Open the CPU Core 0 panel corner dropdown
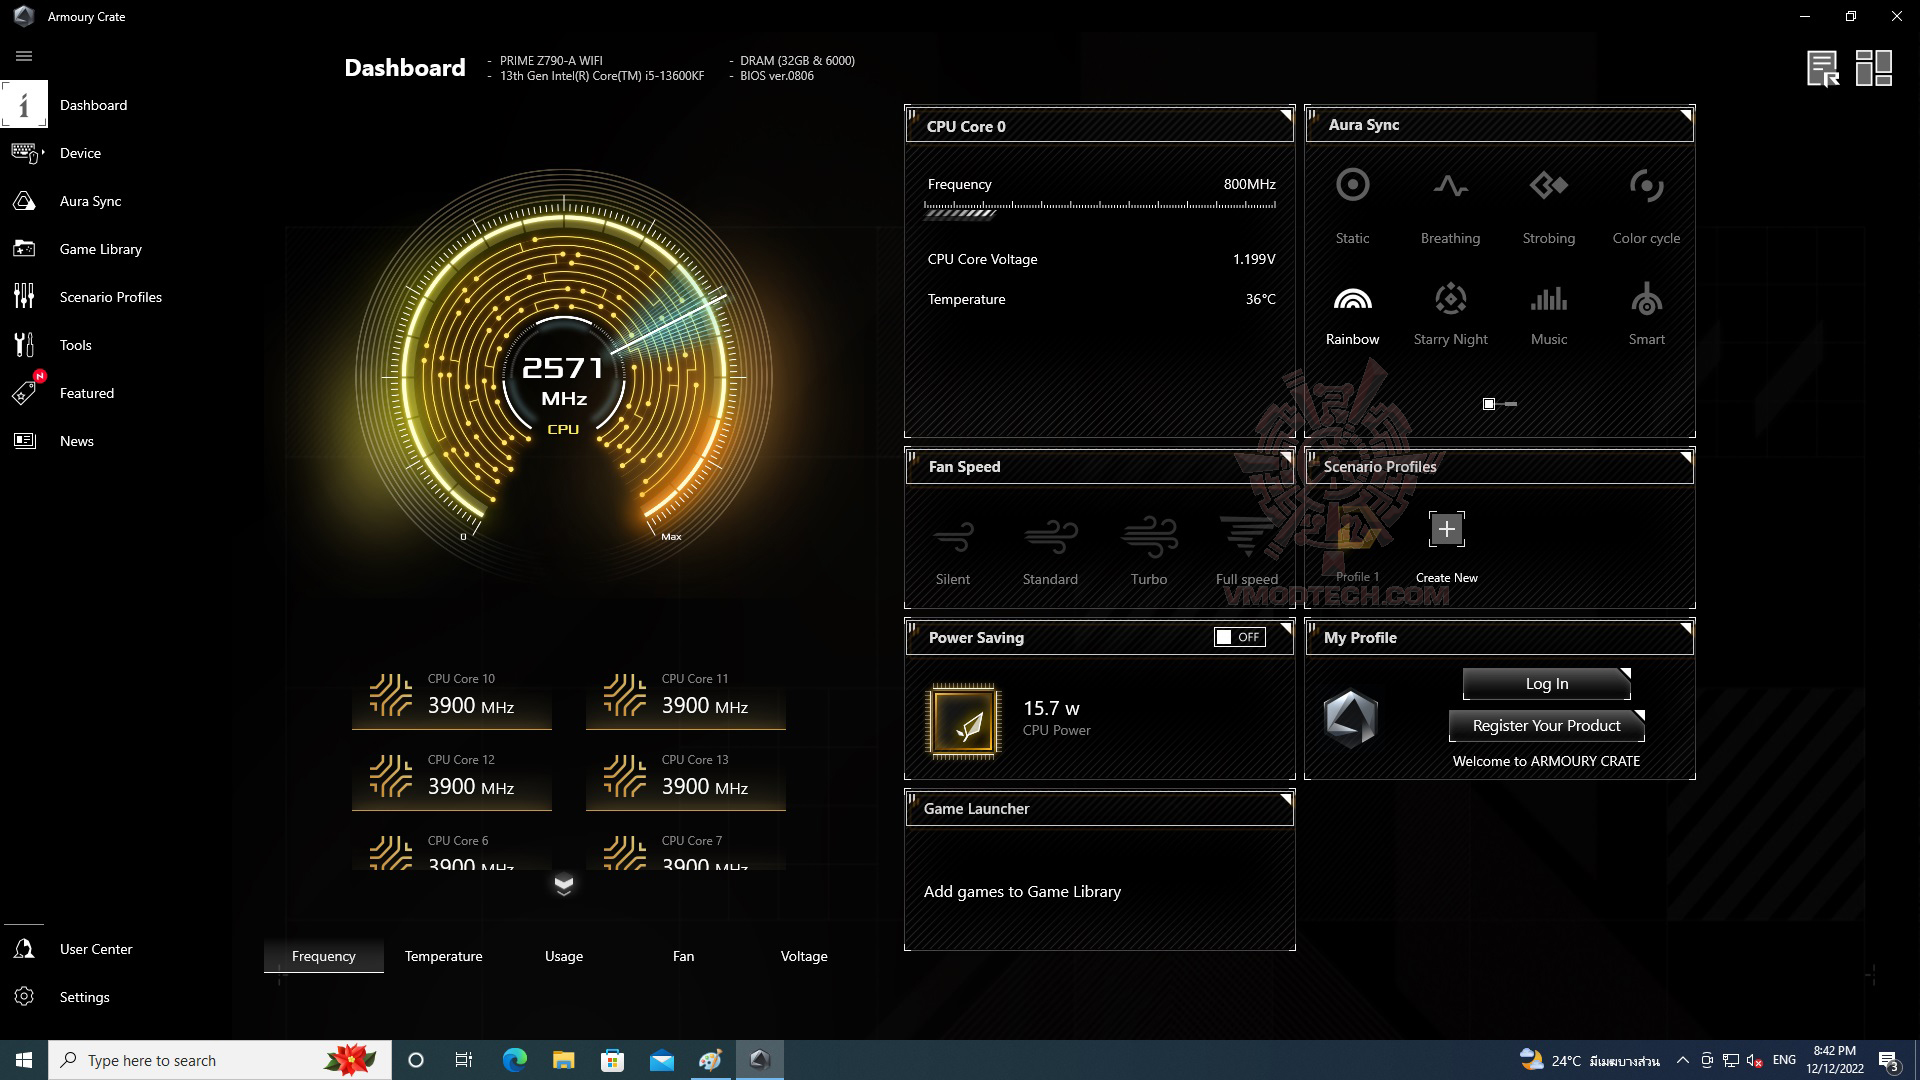Screen dimensions: 1920x1080 (x=1285, y=116)
